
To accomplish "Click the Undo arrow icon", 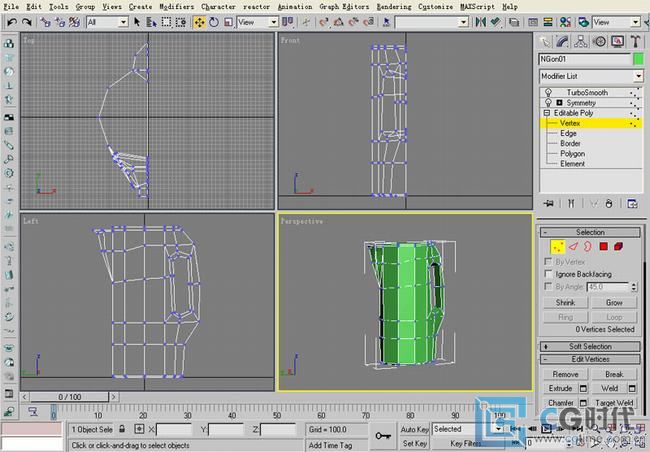I will pyautogui.click(x=12, y=22).
